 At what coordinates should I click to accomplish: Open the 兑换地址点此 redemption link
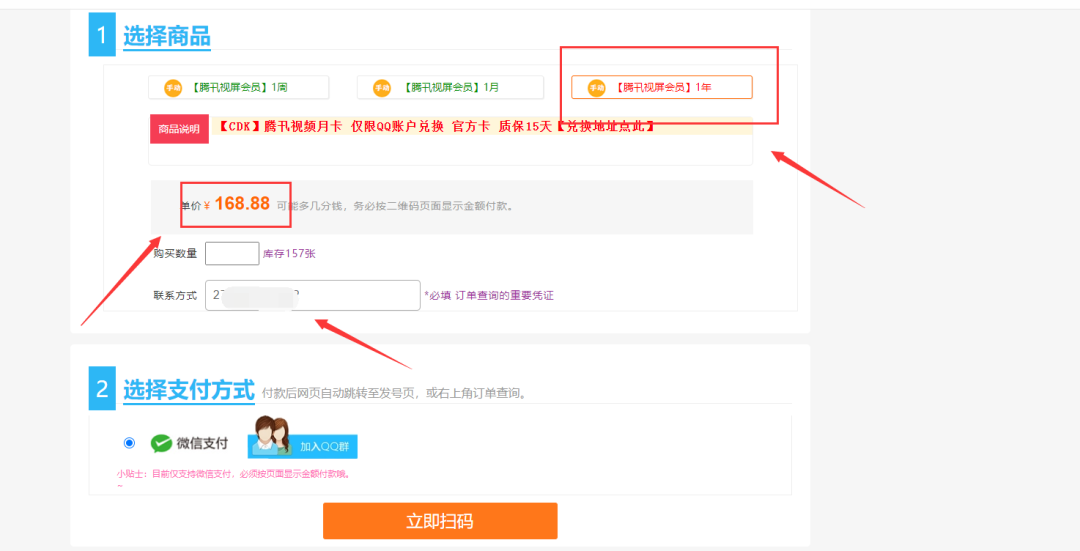click(x=605, y=127)
